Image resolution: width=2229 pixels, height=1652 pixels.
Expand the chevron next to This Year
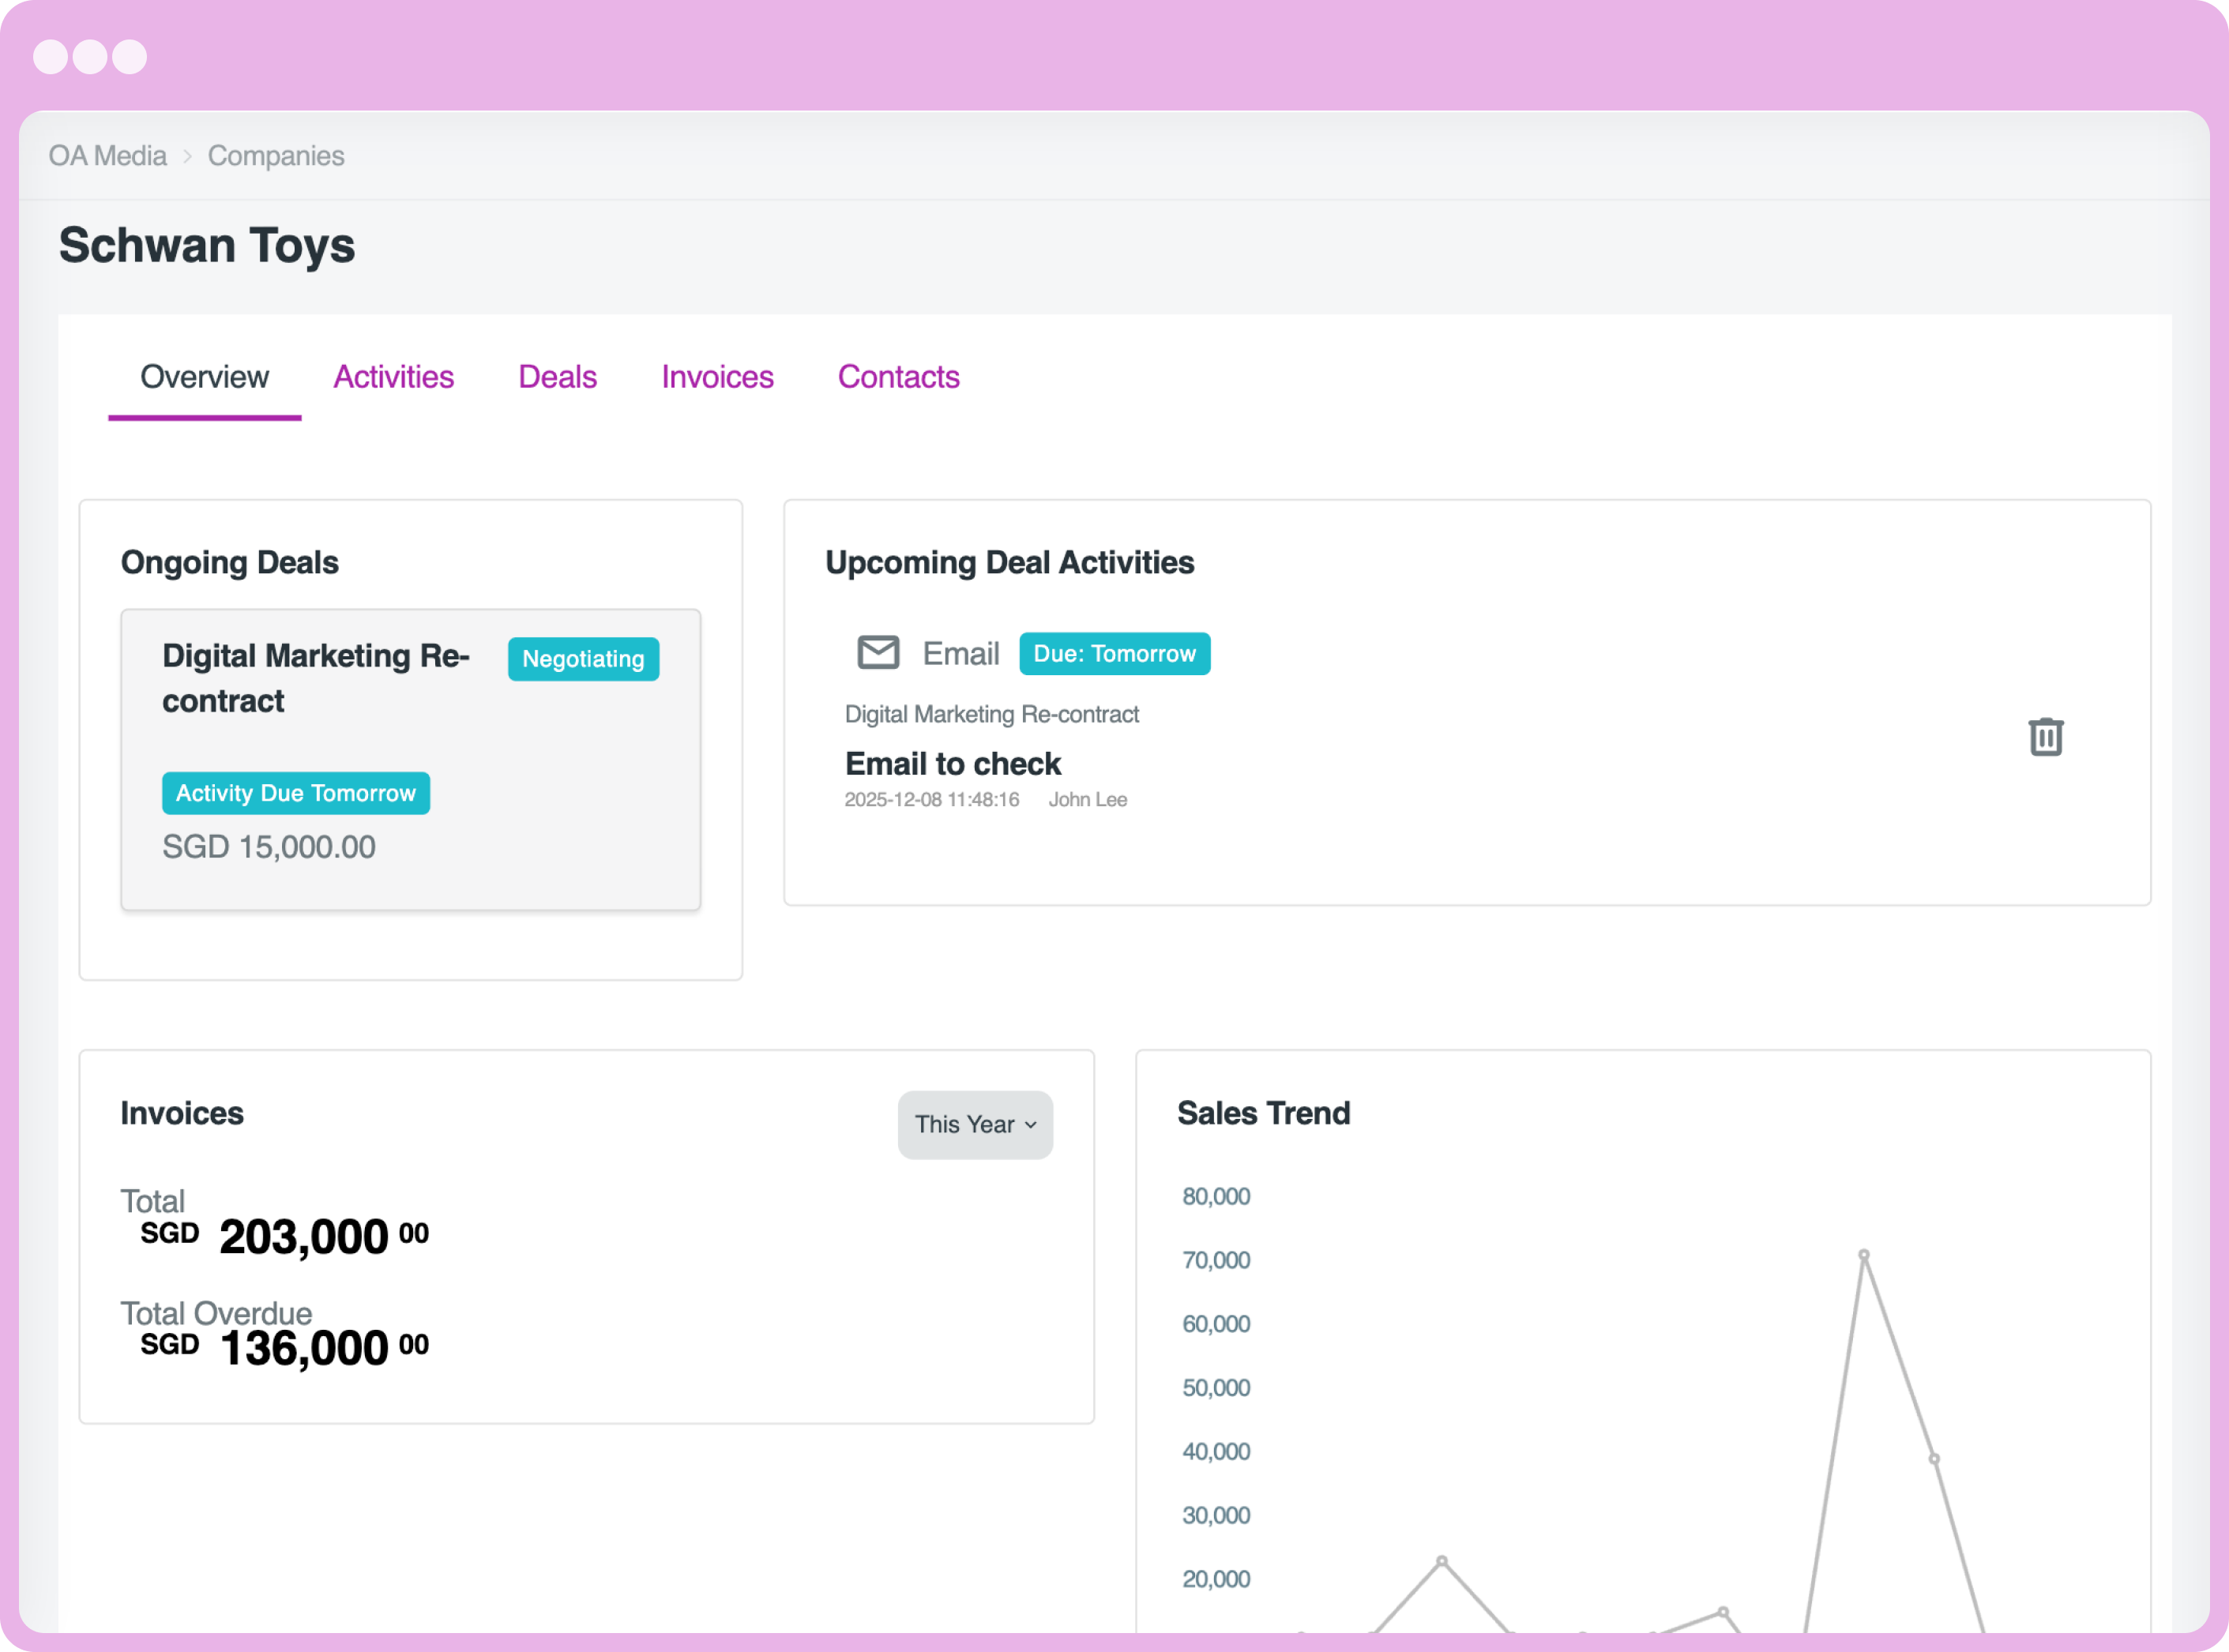[x=1031, y=1126]
